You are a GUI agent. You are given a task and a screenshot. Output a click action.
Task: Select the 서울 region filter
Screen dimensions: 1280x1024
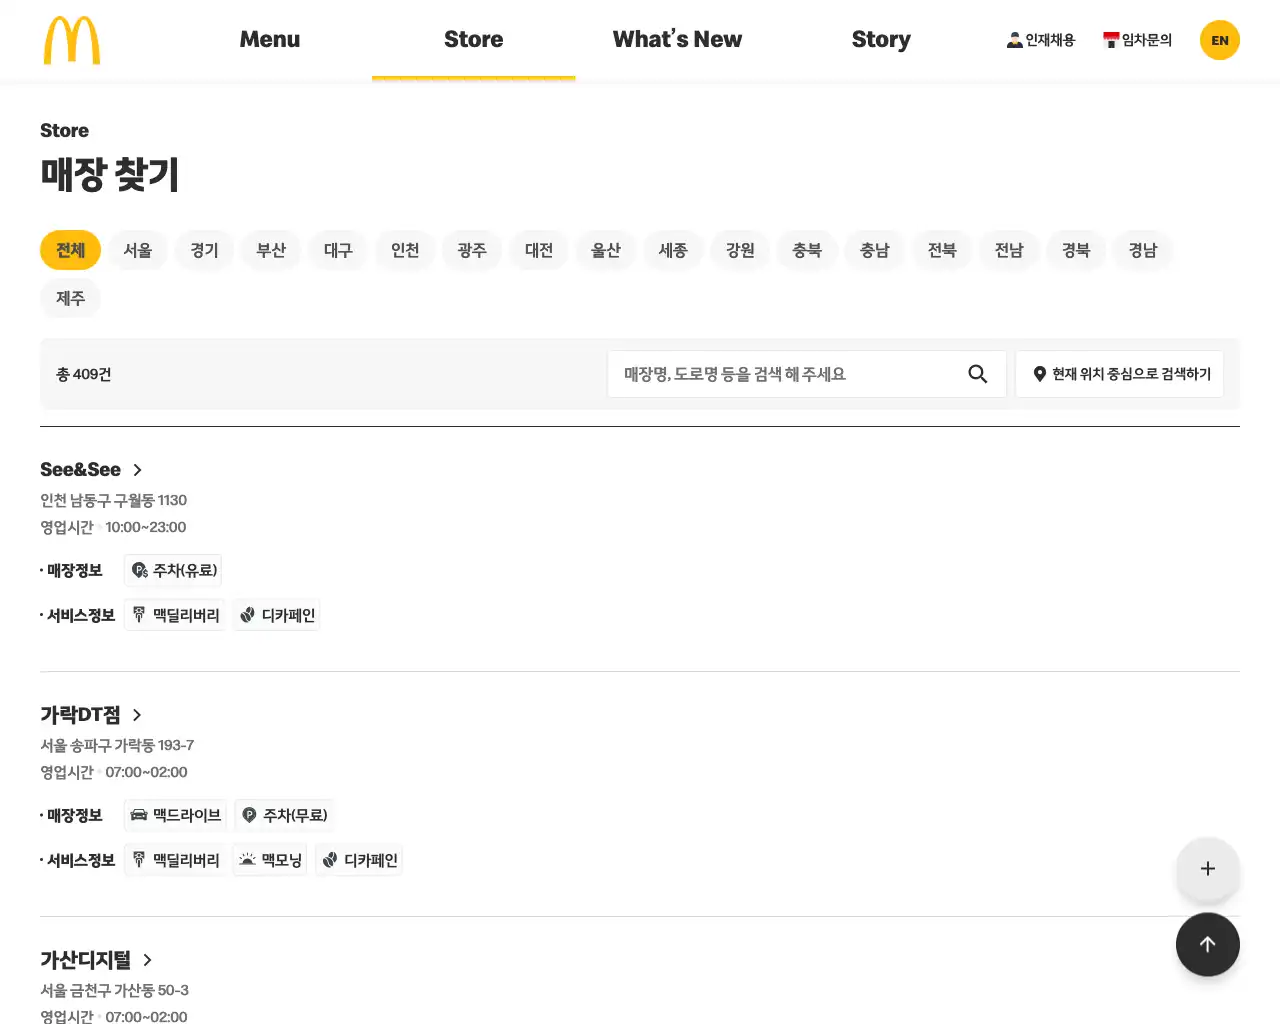[x=138, y=250]
